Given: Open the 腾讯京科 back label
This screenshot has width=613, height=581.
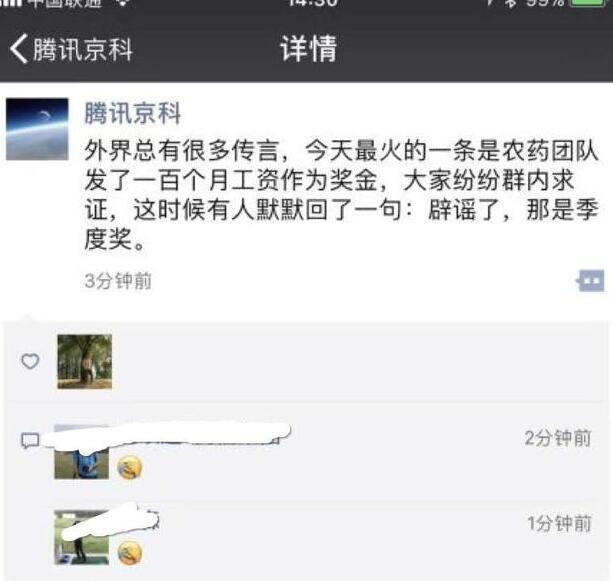Looking at the screenshot, I should tap(83, 49).
